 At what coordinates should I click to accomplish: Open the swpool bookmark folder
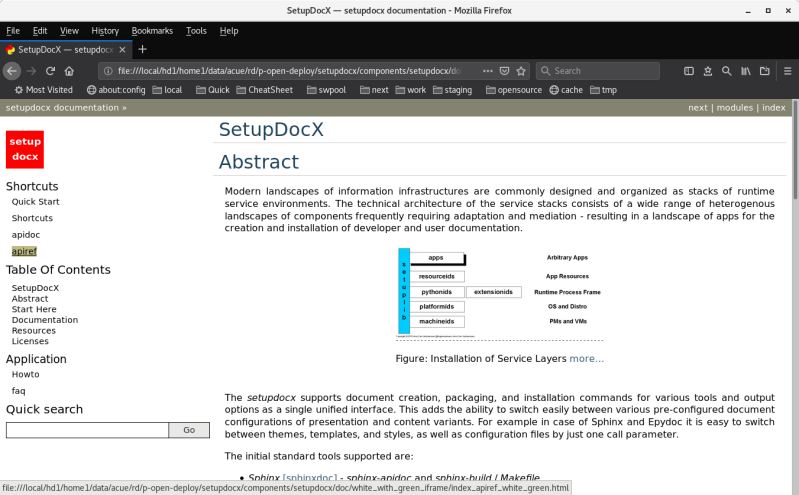tap(326, 90)
